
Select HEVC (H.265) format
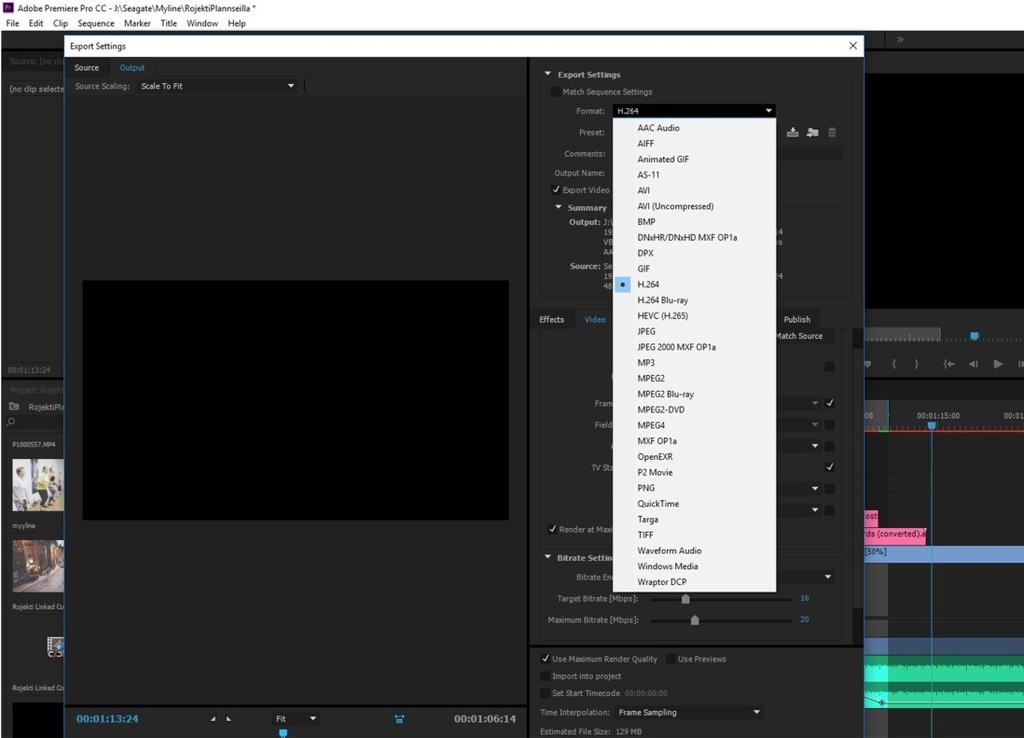[x=694, y=315]
